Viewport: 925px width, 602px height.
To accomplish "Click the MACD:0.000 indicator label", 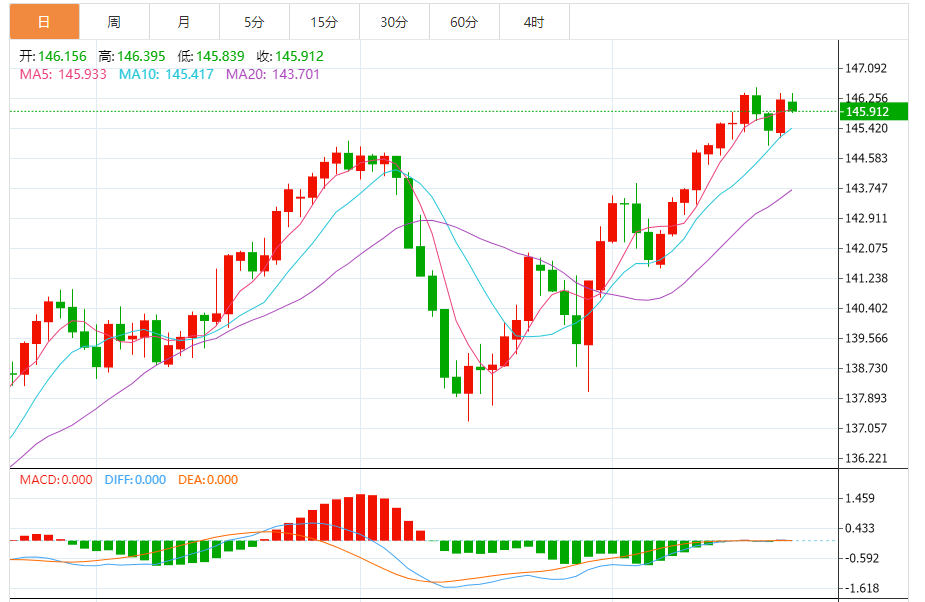I will click(x=56, y=480).
